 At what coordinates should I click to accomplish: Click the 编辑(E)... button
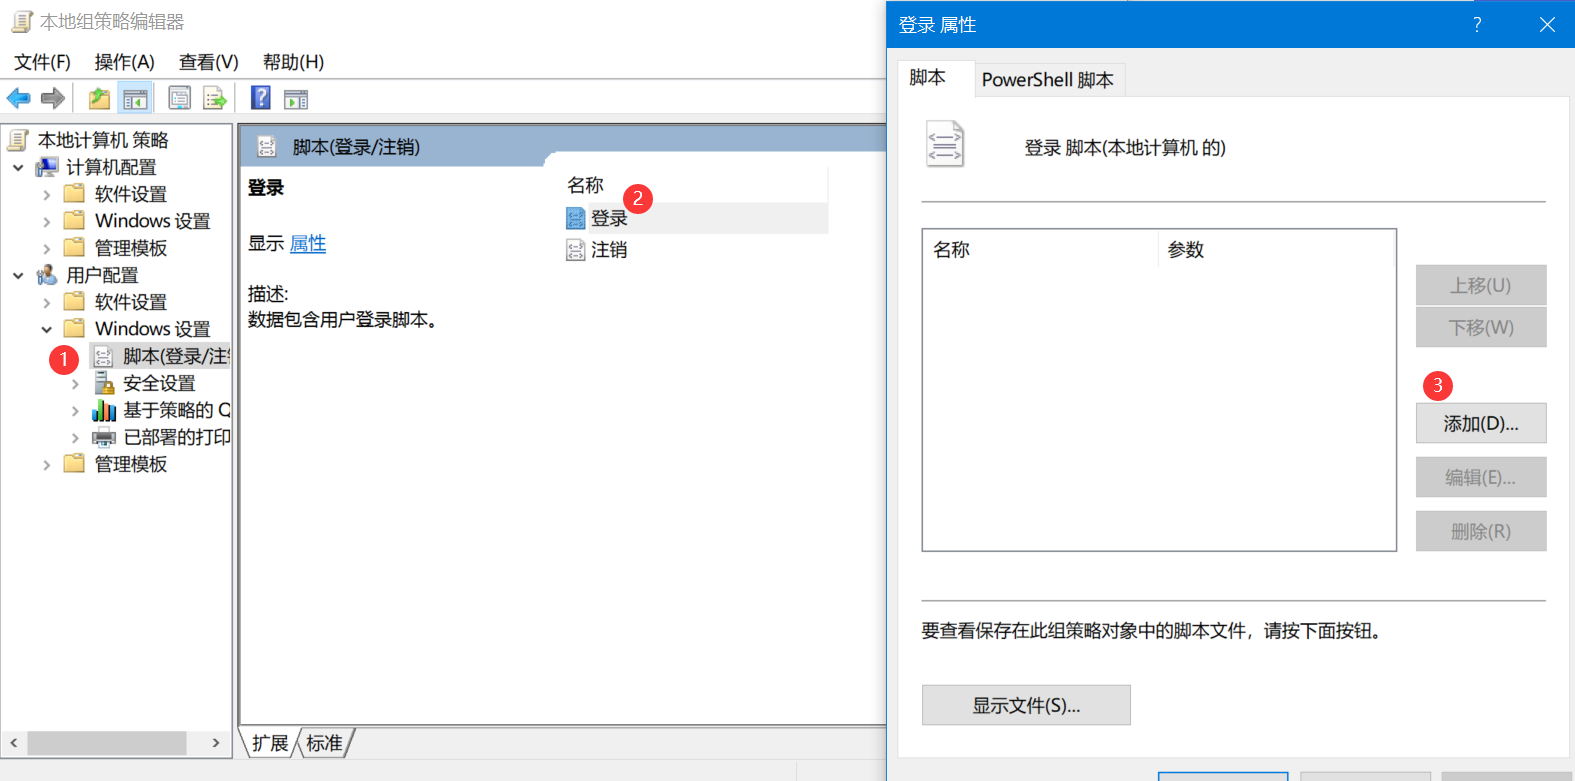tap(1481, 477)
